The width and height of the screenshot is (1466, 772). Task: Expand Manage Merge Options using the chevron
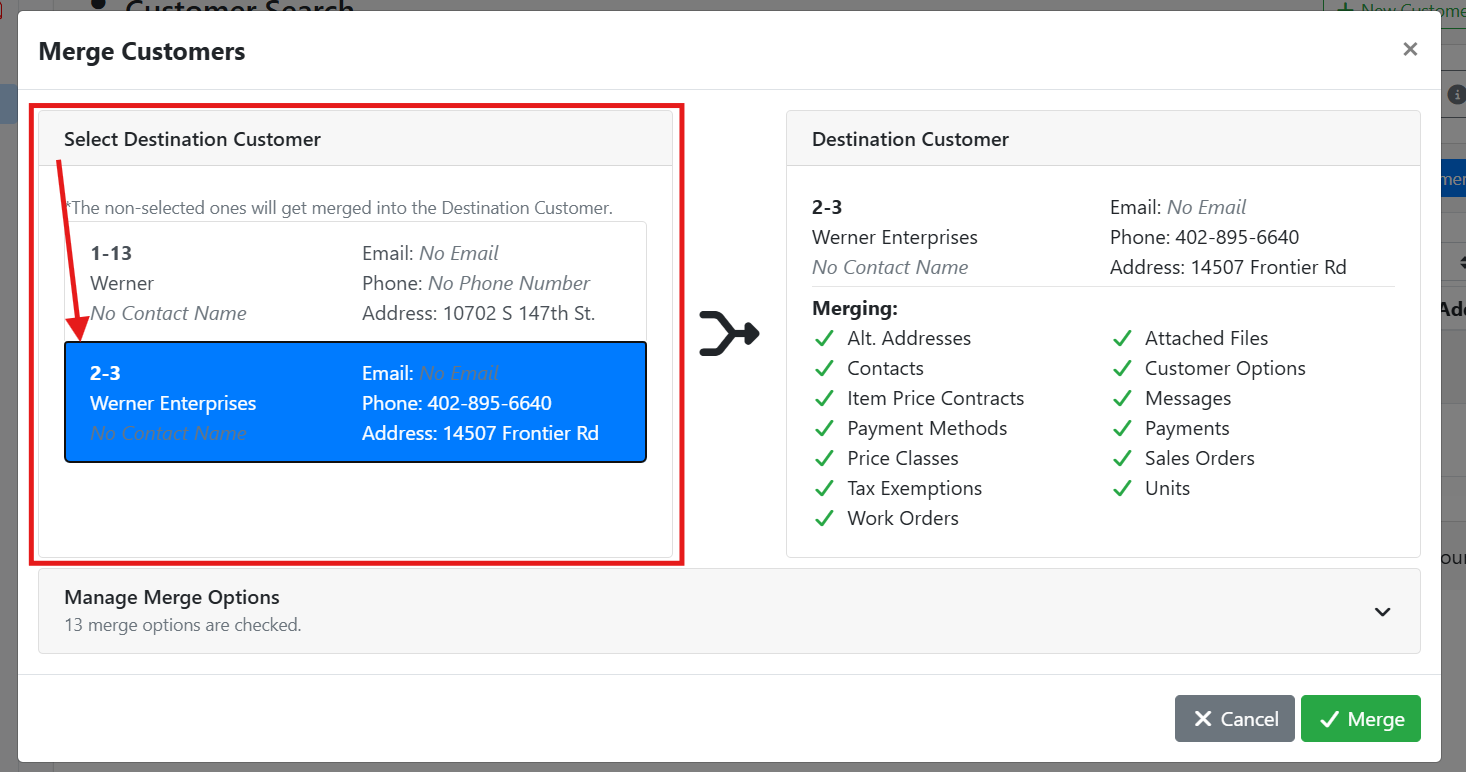point(1382,612)
